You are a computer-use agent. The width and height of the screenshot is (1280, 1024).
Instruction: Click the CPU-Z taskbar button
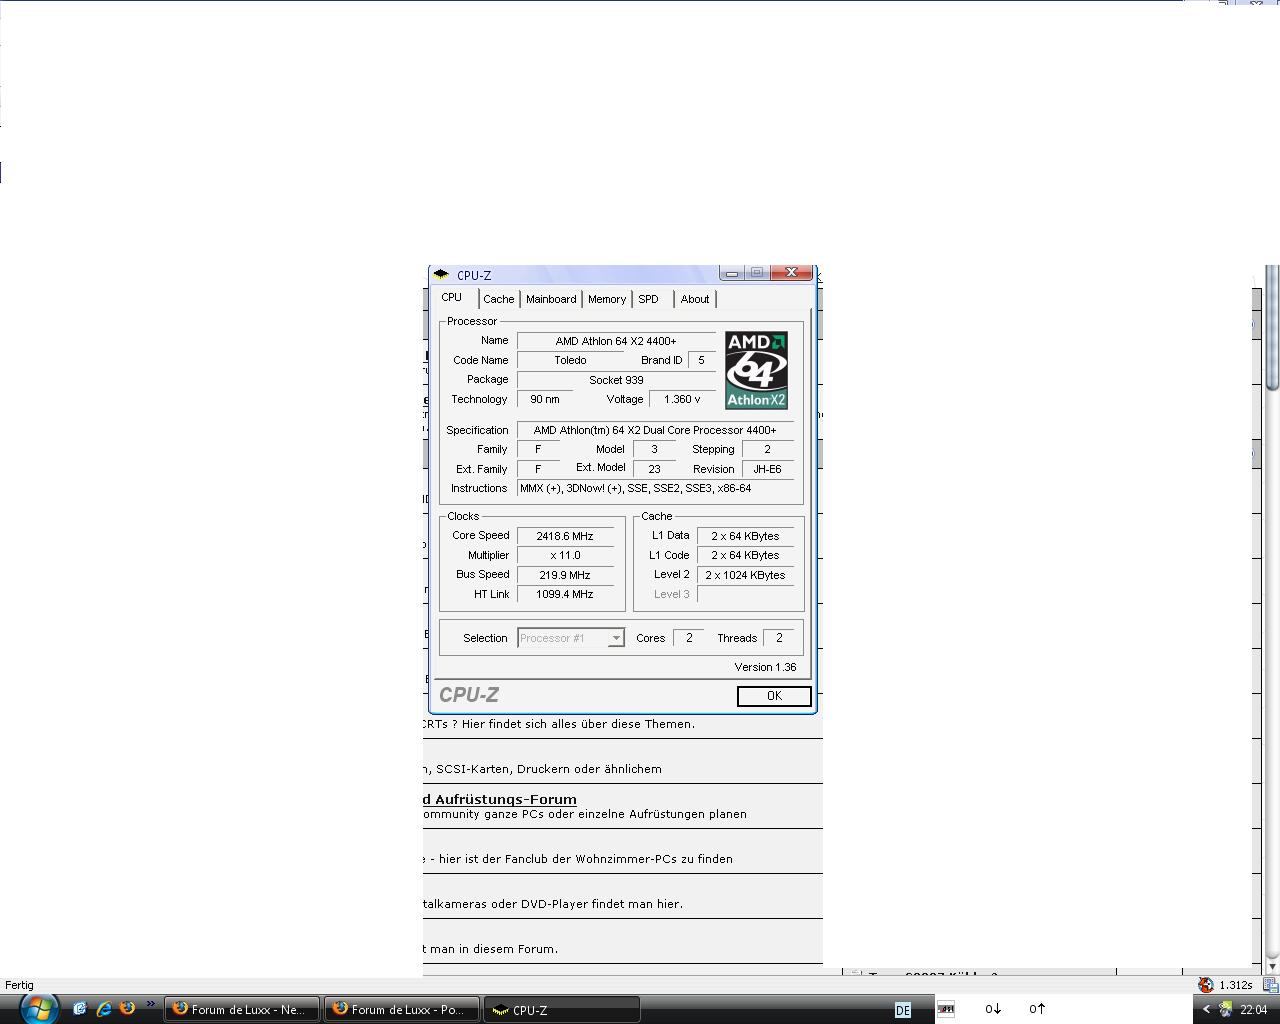561,1009
